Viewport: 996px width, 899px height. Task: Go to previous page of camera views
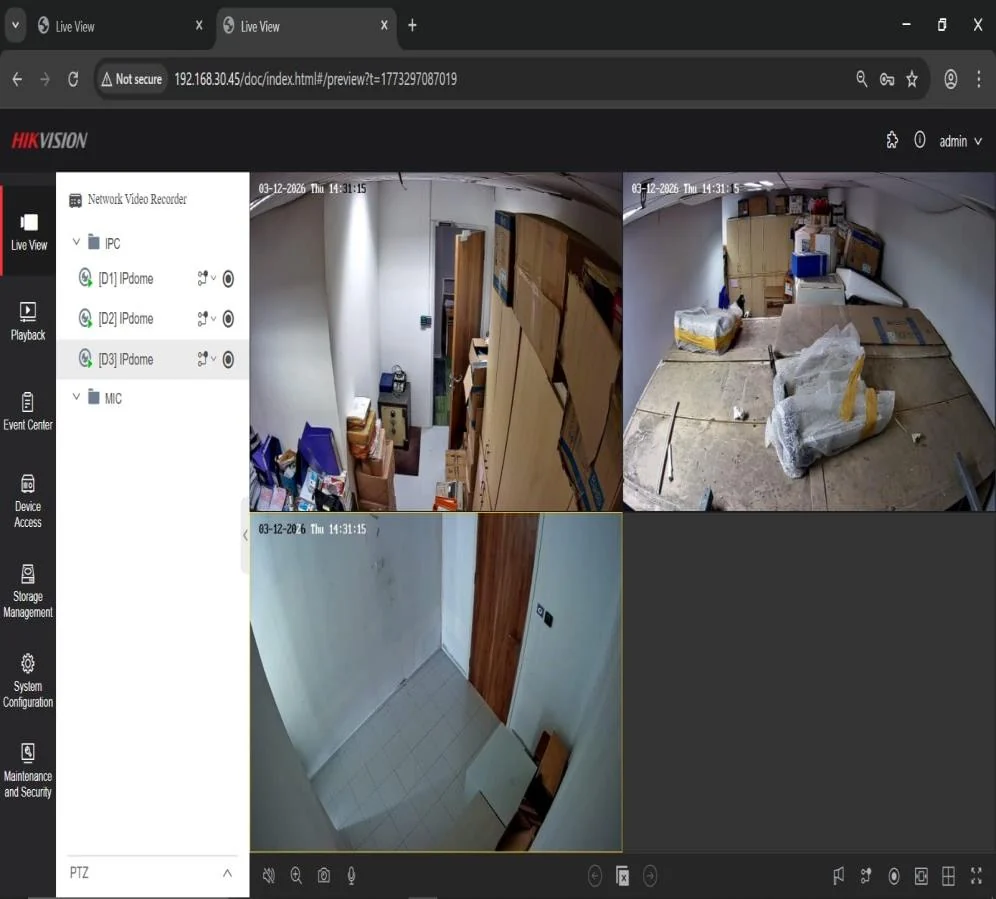[595, 876]
